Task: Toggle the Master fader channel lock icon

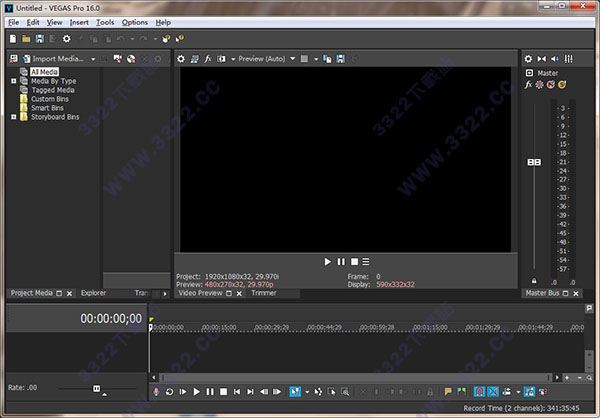Action: coord(534,281)
